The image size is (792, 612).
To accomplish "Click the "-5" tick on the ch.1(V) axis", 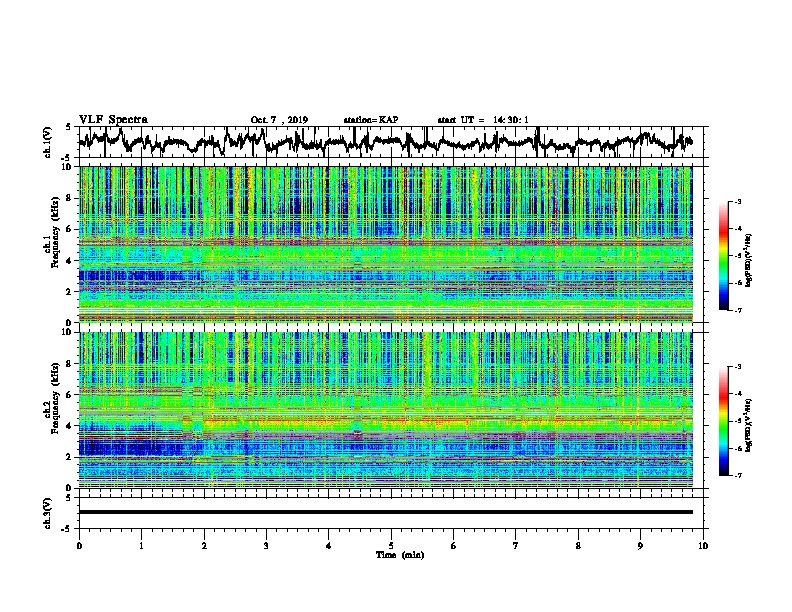I will tap(67, 158).
